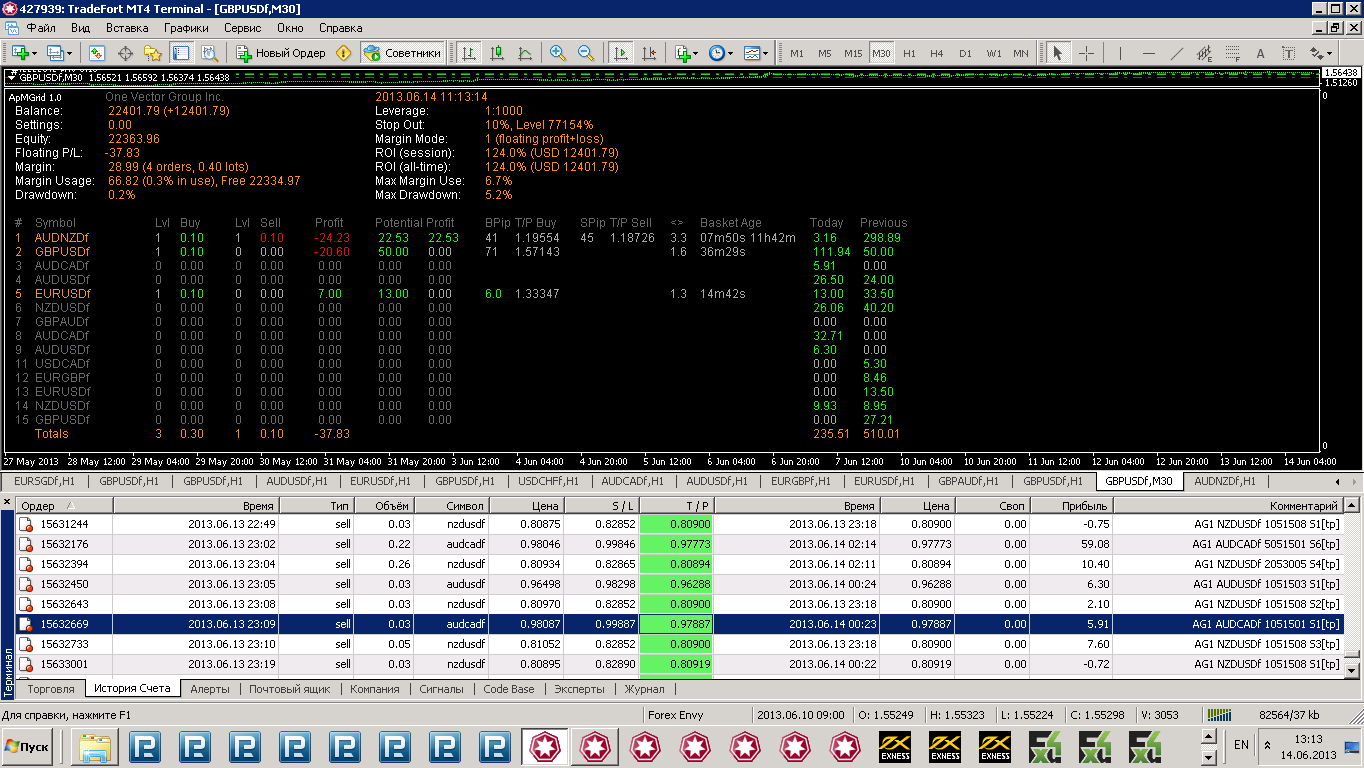The width and height of the screenshot is (1364, 768).
Task: Click the EN language indicator
Action: [x=1242, y=745]
